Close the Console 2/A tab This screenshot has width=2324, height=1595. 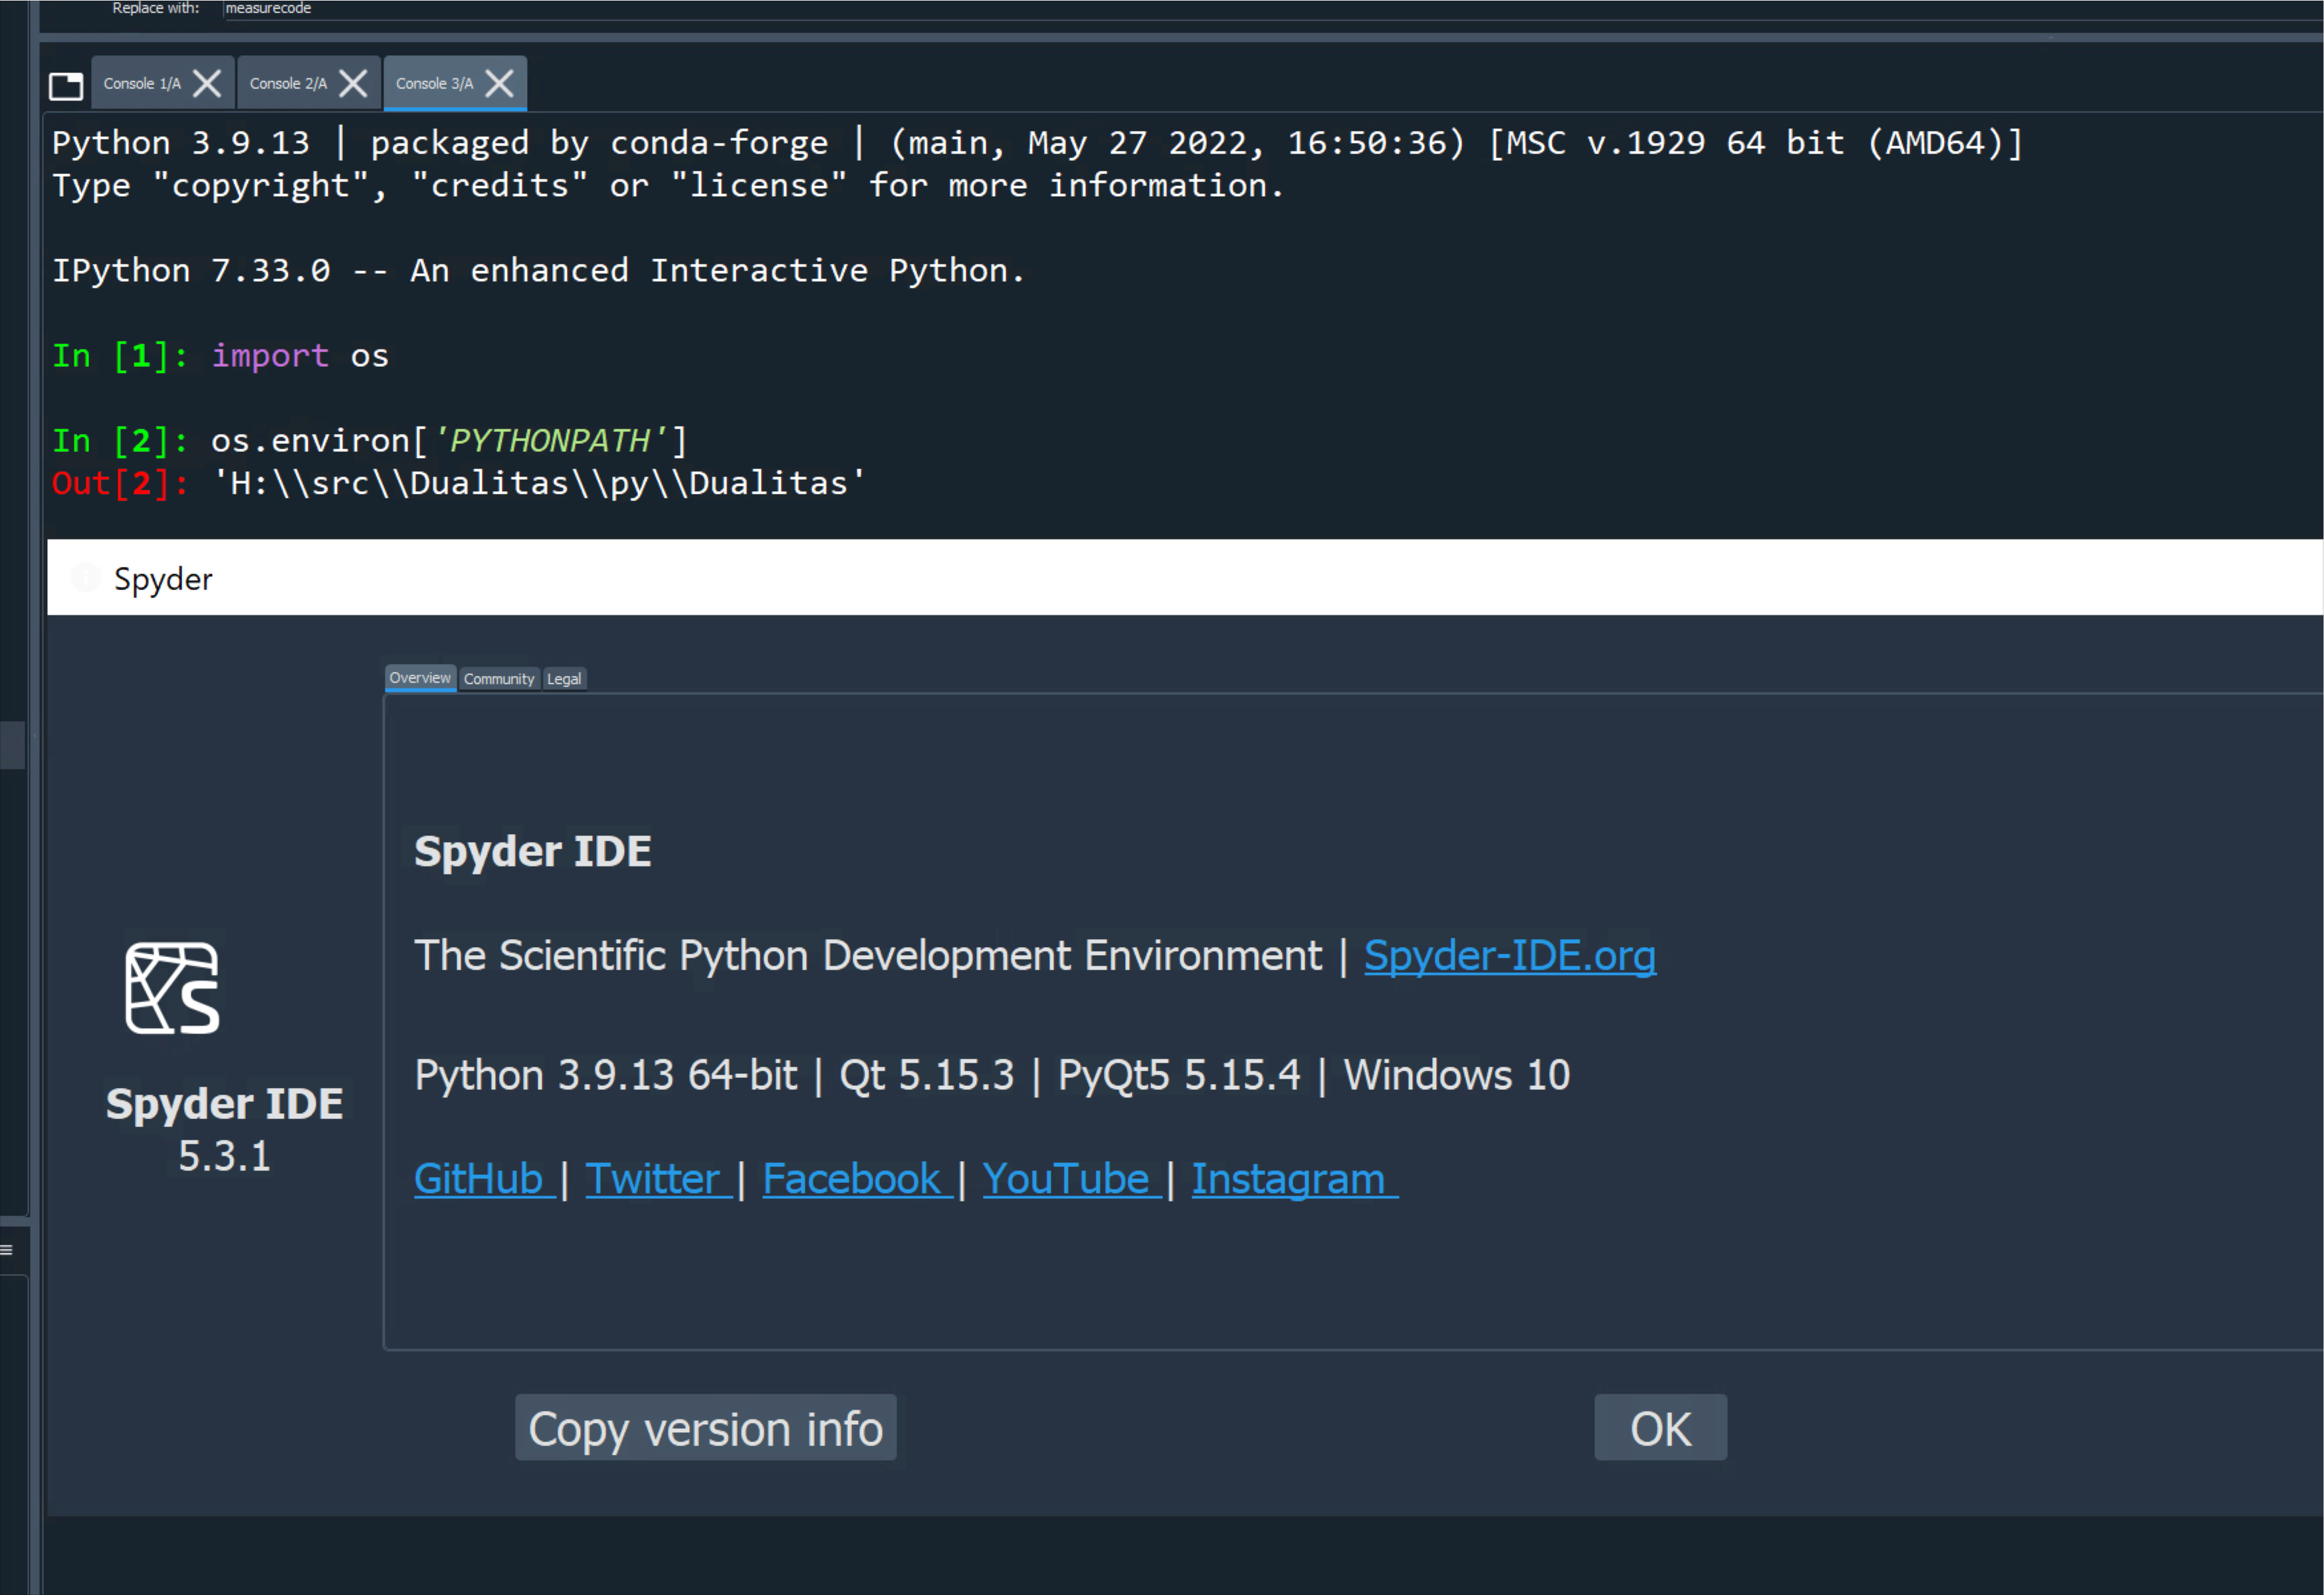click(352, 84)
